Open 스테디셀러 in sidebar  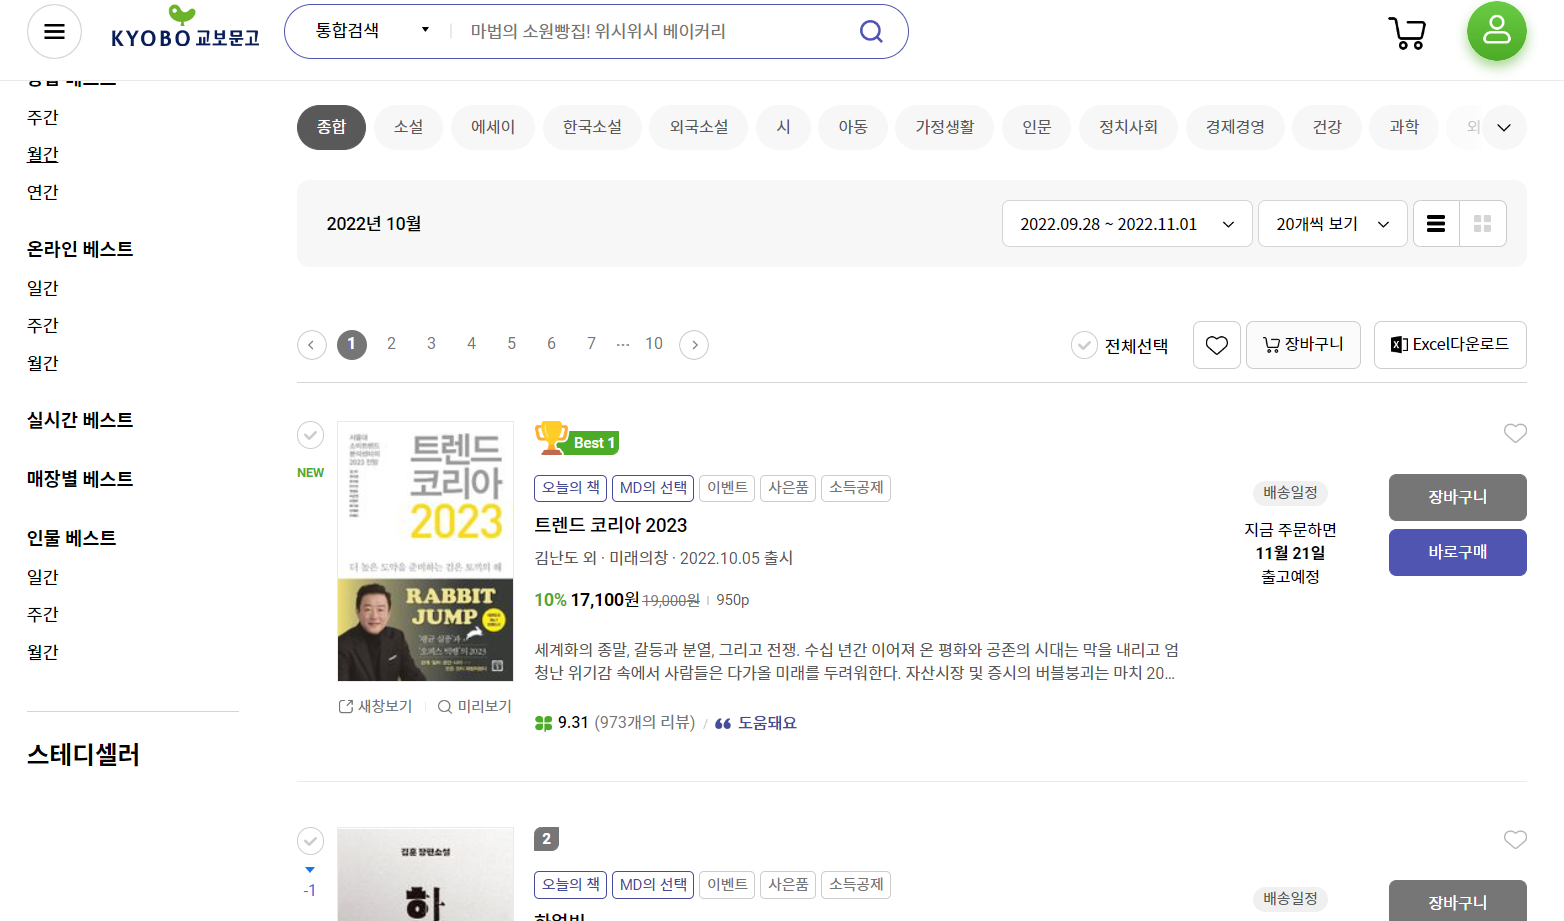pos(83,755)
